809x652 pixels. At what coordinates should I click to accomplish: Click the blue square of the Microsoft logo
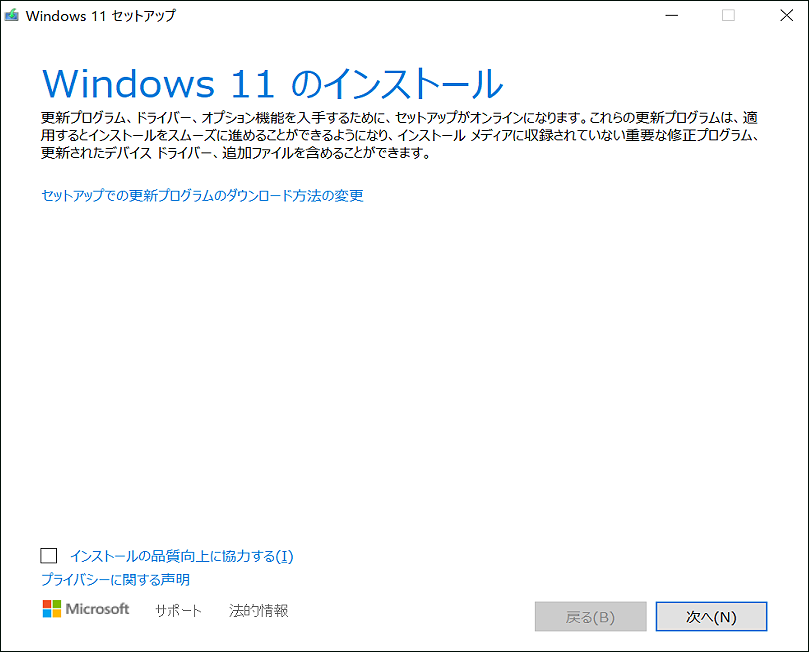(47, 613)
